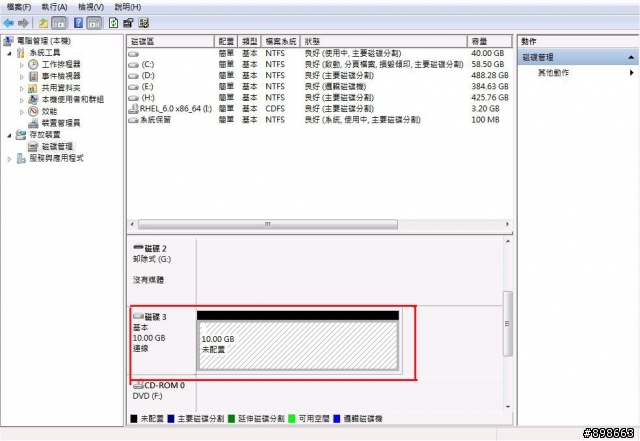Click the 工作排程器 clock icon
Image resolution: width=640 pixels, height=441 pixels.
pos(33,65)
